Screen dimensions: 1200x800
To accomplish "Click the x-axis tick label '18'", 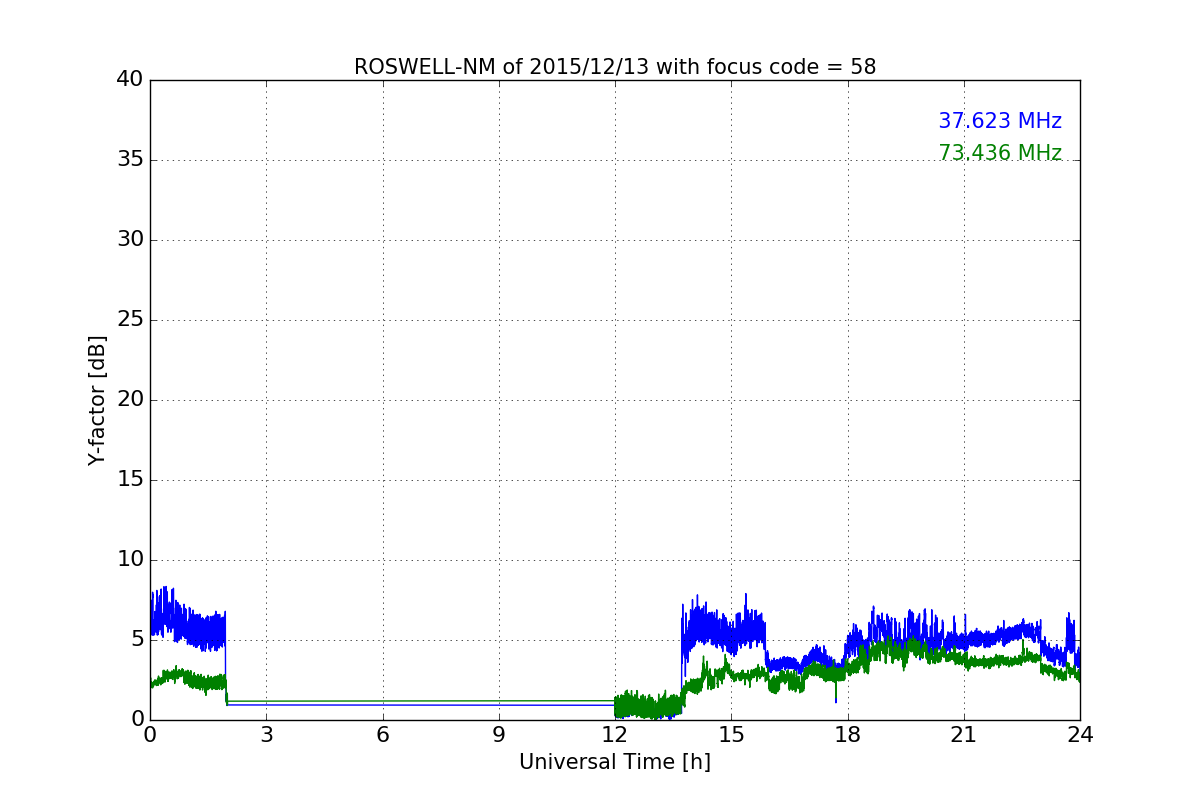I will pyautogui.click(x=848, y=735).
